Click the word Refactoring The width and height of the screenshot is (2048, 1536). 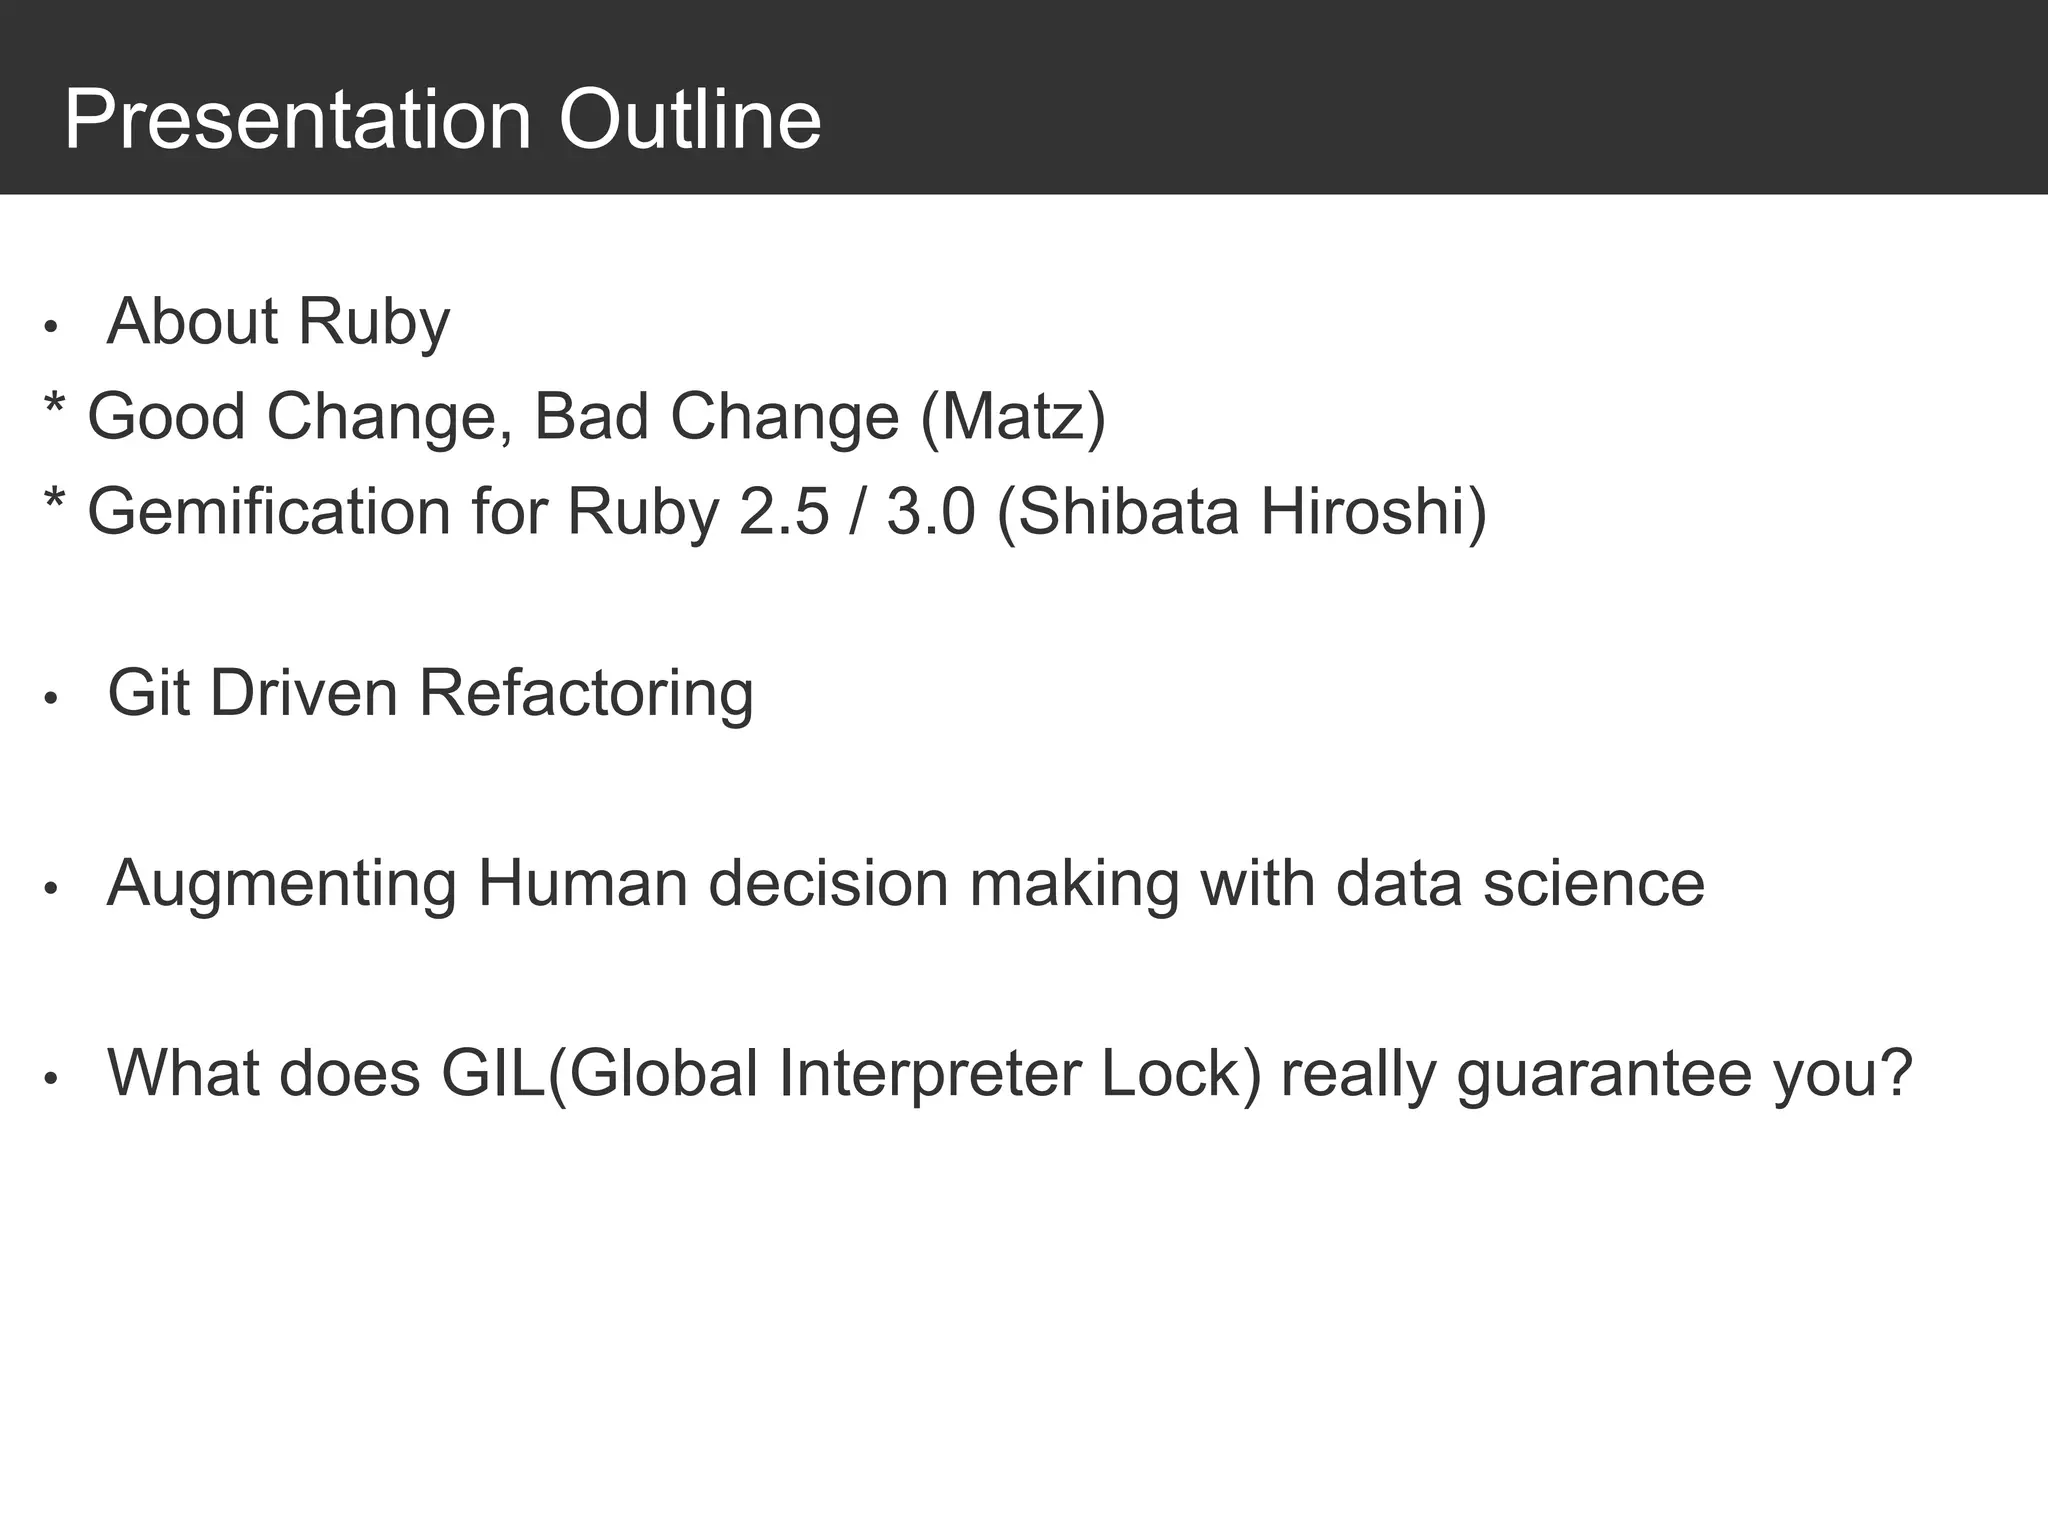point(586,694)
